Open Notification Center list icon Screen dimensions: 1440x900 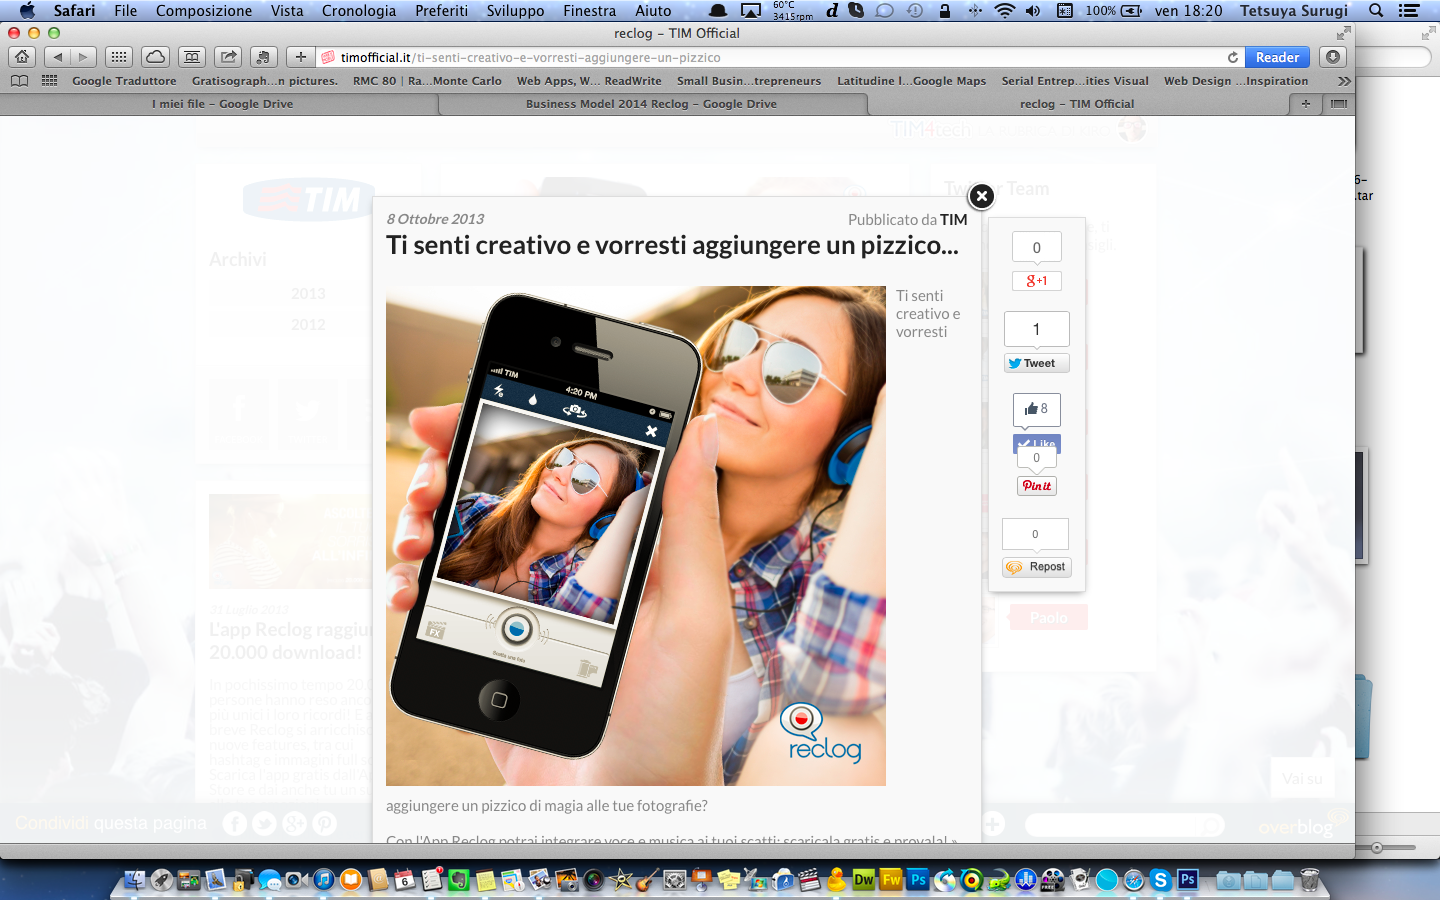coord(1409,10)
